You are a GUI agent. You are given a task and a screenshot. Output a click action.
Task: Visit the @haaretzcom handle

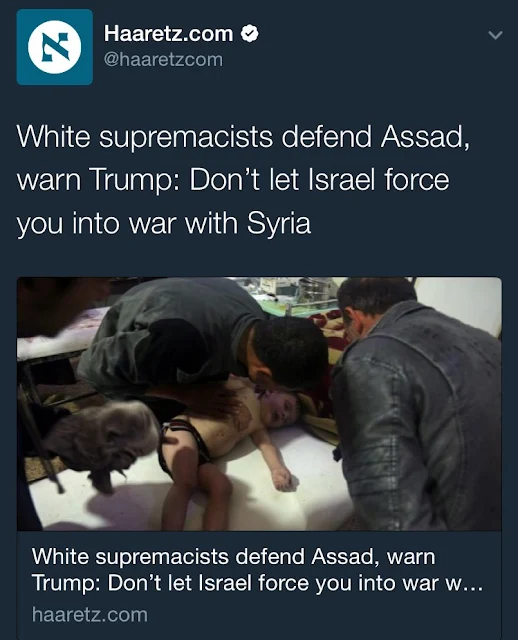163,60
